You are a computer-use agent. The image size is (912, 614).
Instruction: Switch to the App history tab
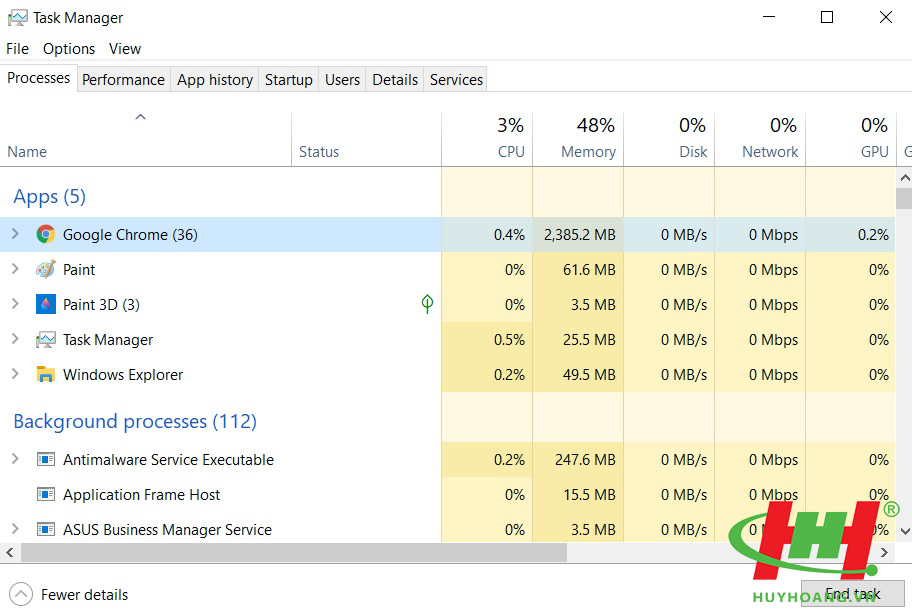click(x=215, y=80)
